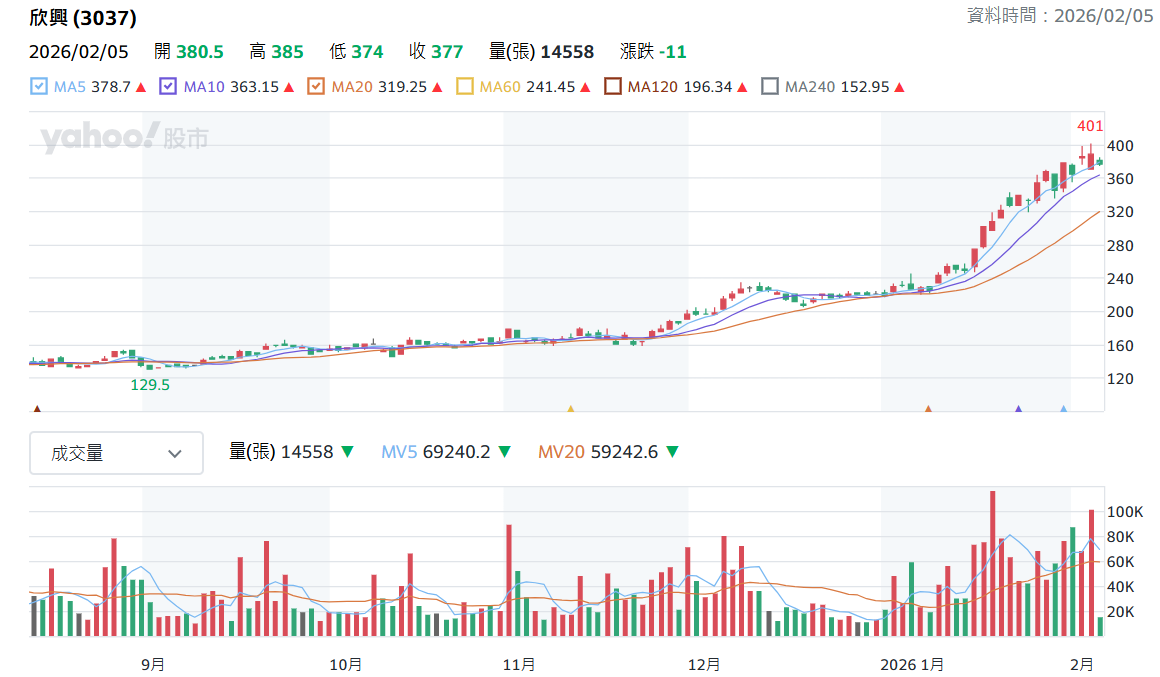Viewport: 1160px width, 677px height.
Task: Uncheck the MA20 moving average checkbox
Action: [316, 87]
